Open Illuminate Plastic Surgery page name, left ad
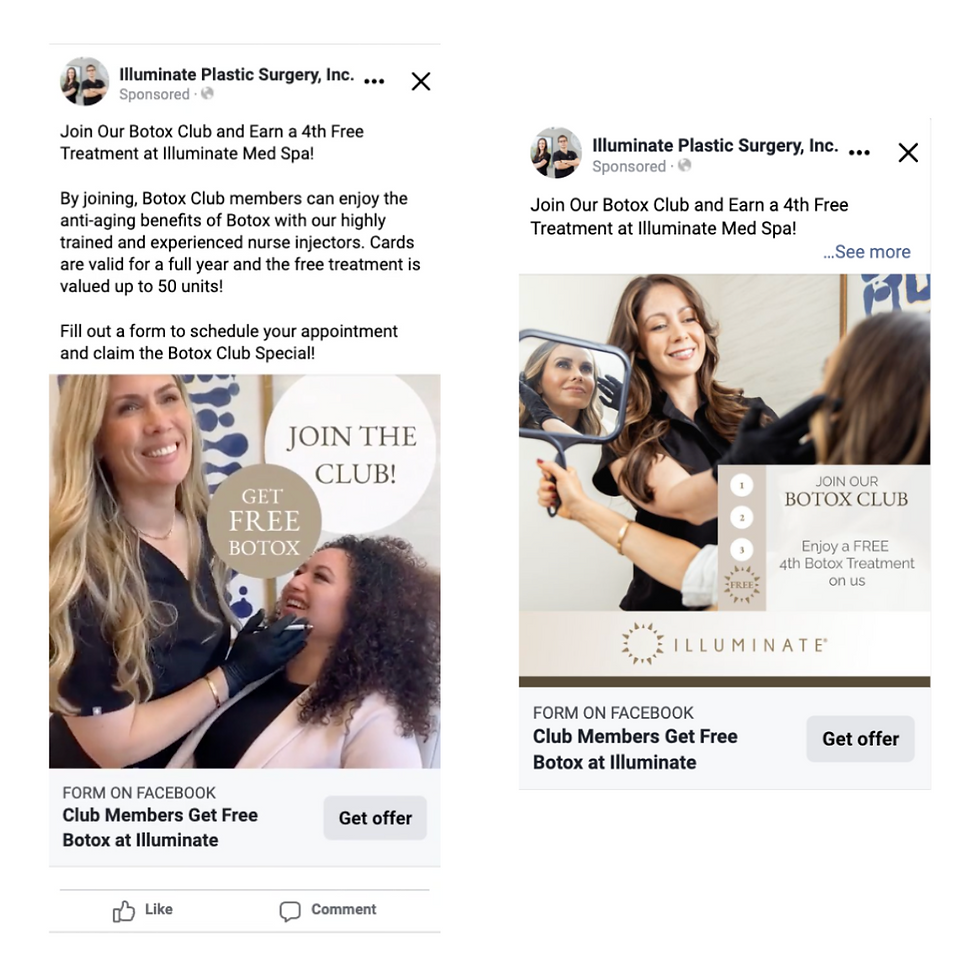The height and width of the screenshot is (980, 980). click(x=236, y=74)
